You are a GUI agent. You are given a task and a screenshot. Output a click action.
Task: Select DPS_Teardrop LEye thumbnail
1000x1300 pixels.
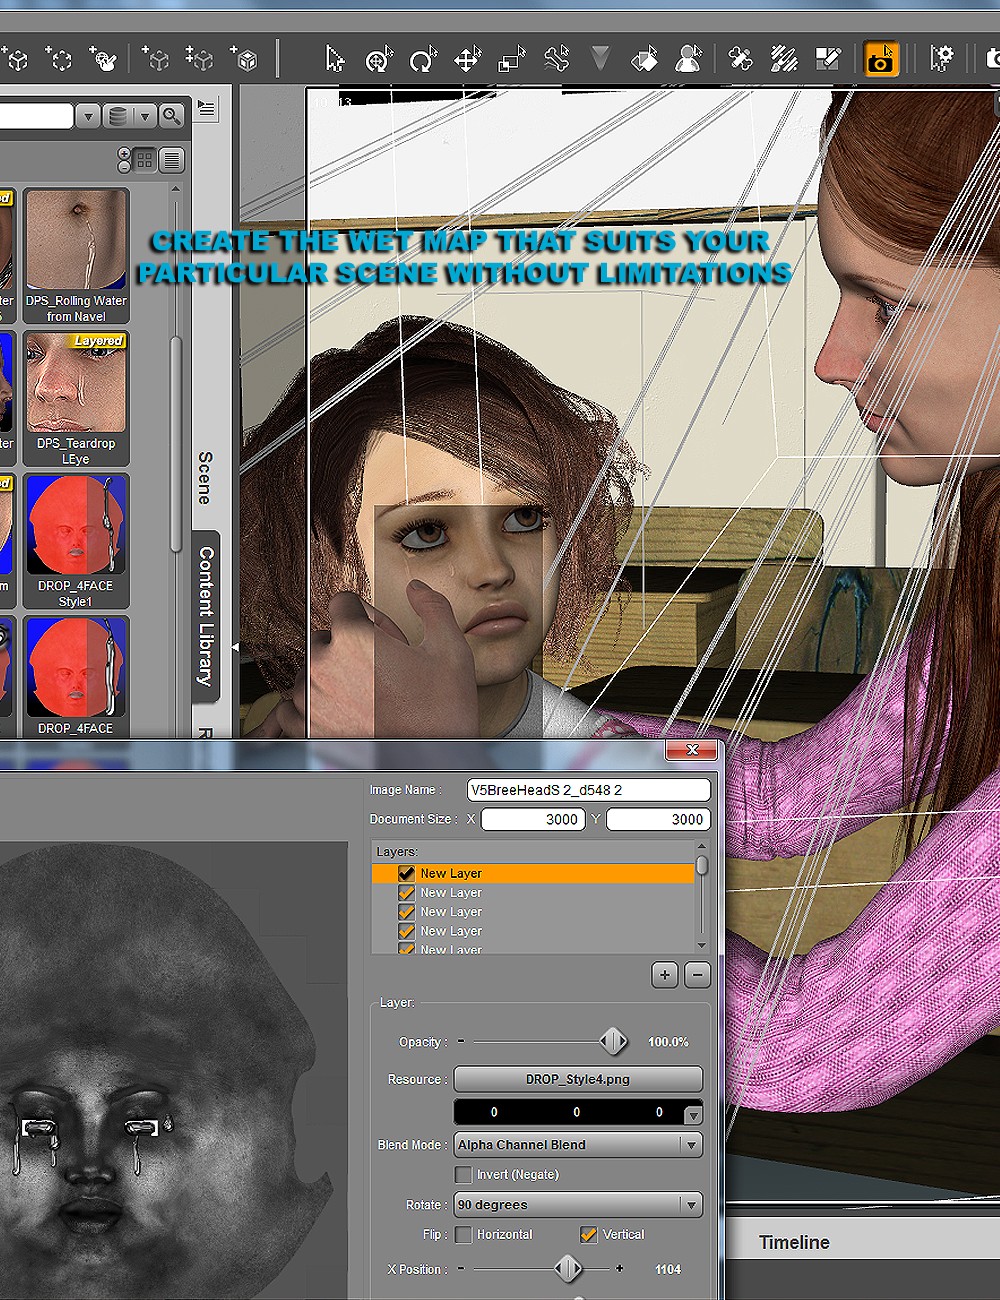click(x=76, y=399)
